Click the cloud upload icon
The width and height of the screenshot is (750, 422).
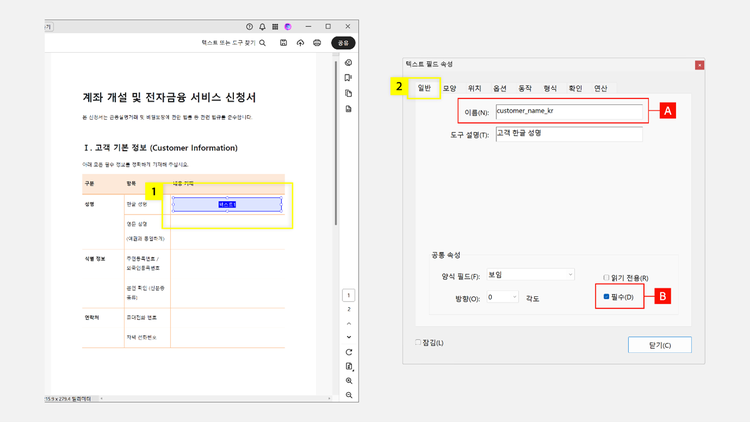(x=300, y=43)
